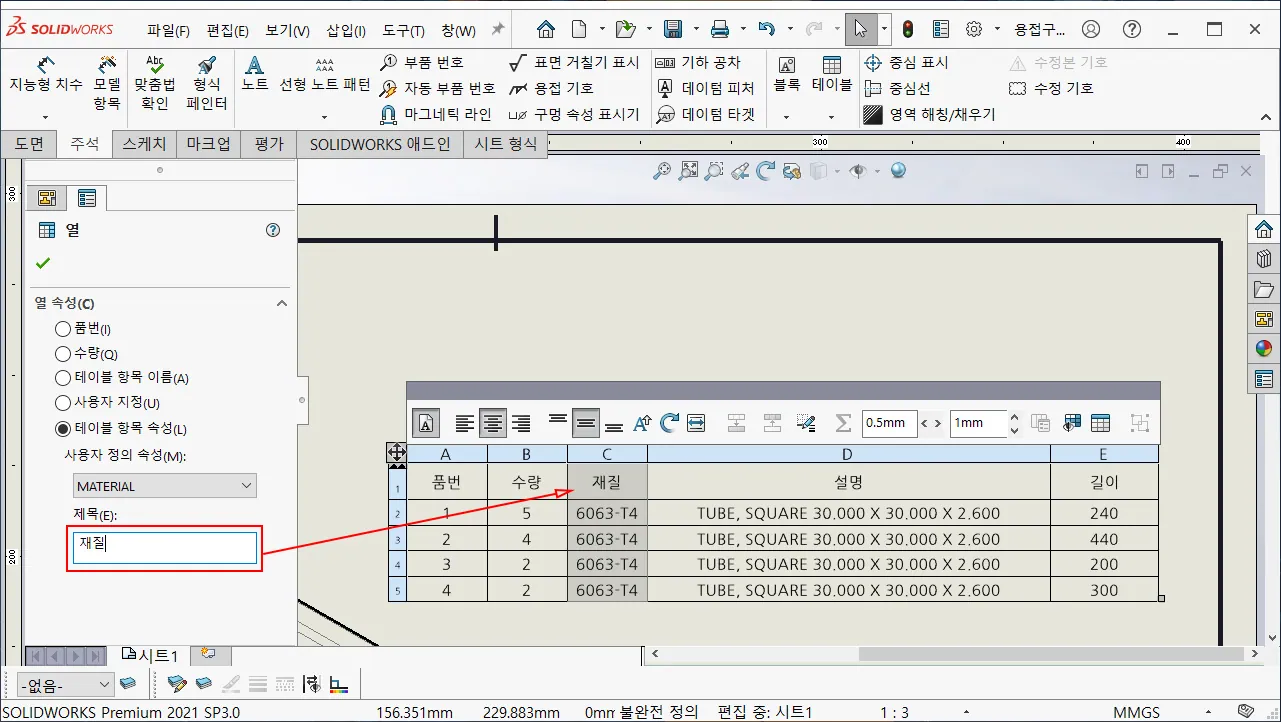Image resolution: width=1281 pixels, height=722 pixels.
Task: Click the Add Sheet button beside 시트1
Action: [x=208, y=654]
